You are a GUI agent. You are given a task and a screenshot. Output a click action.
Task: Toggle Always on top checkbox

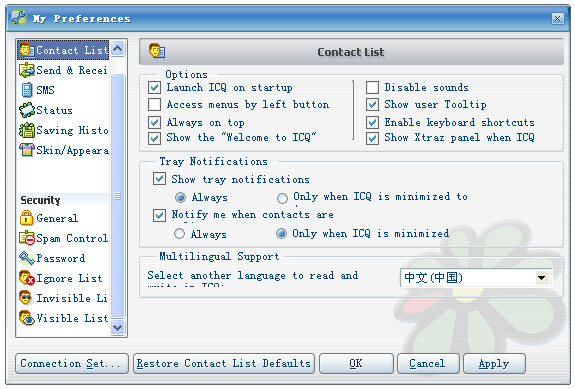tap(154, 122)
